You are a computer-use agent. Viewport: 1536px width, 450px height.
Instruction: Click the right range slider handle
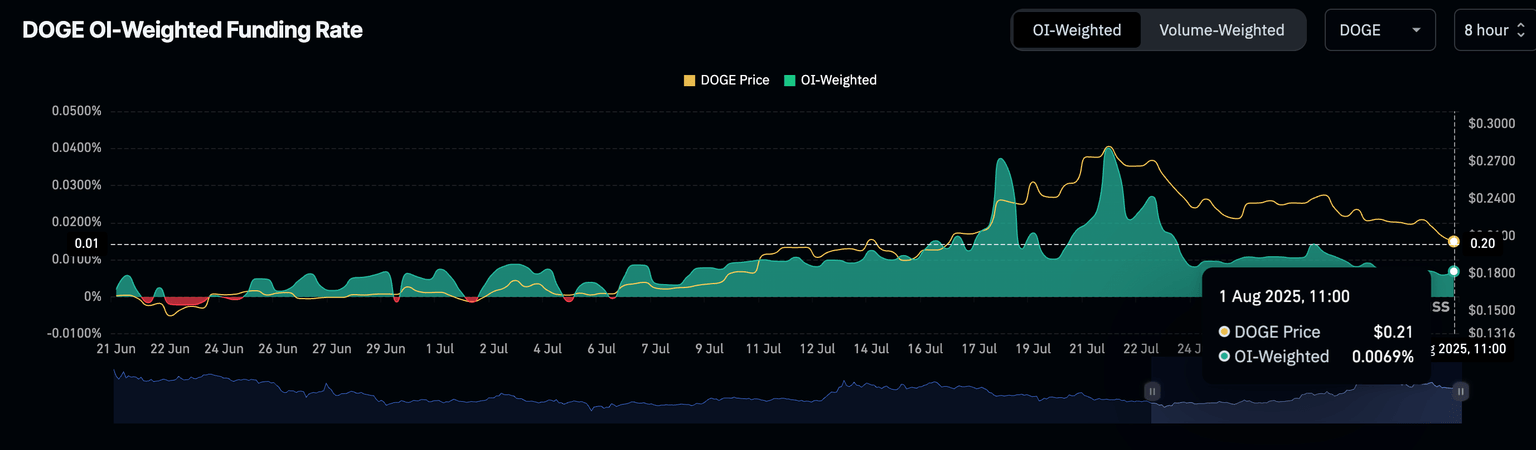click(1460, 391)
